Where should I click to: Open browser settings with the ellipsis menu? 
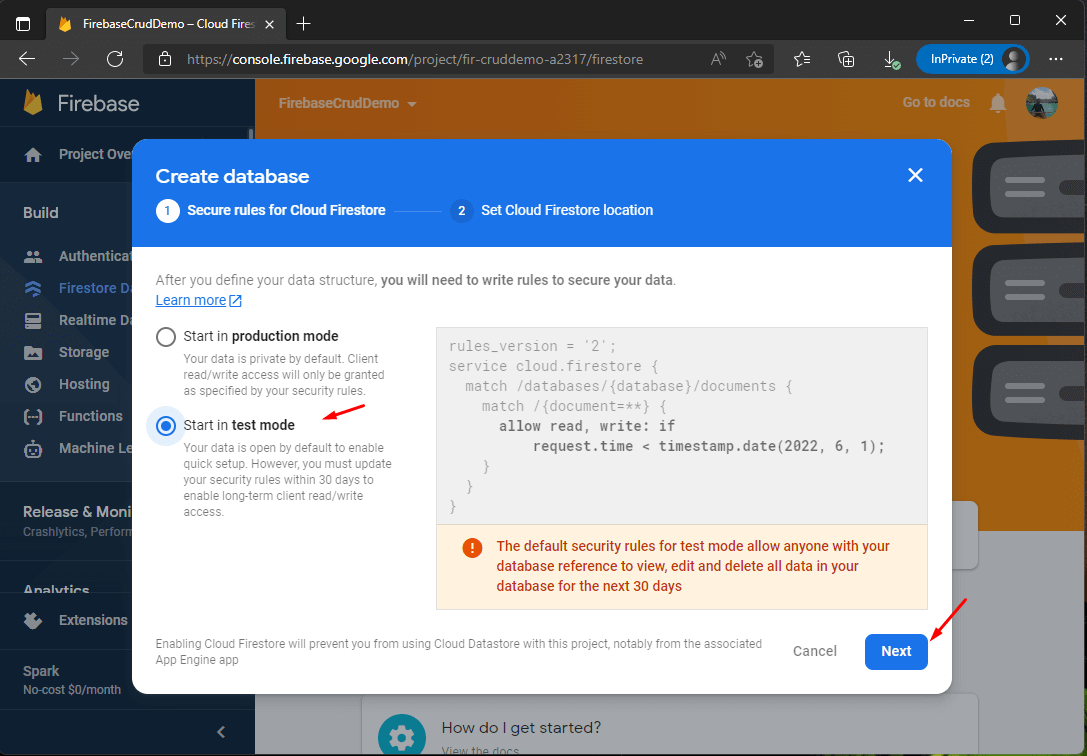click(x=1056, y=59)
